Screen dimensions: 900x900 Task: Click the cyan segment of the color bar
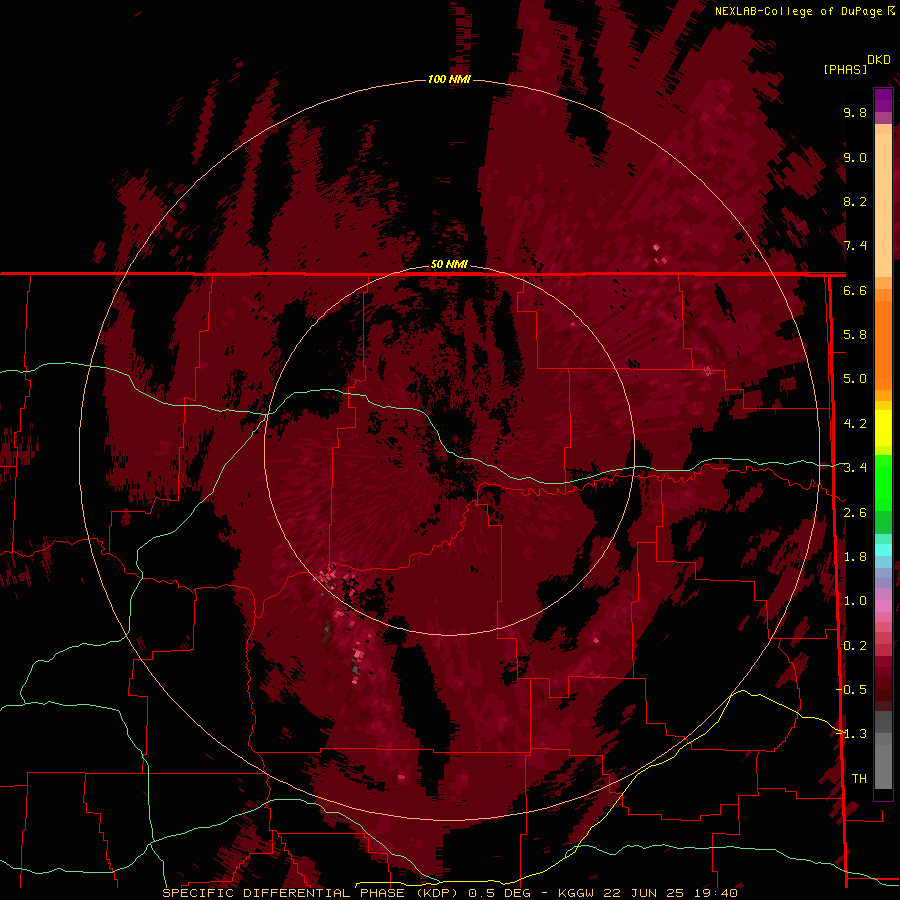coord(883,550)
